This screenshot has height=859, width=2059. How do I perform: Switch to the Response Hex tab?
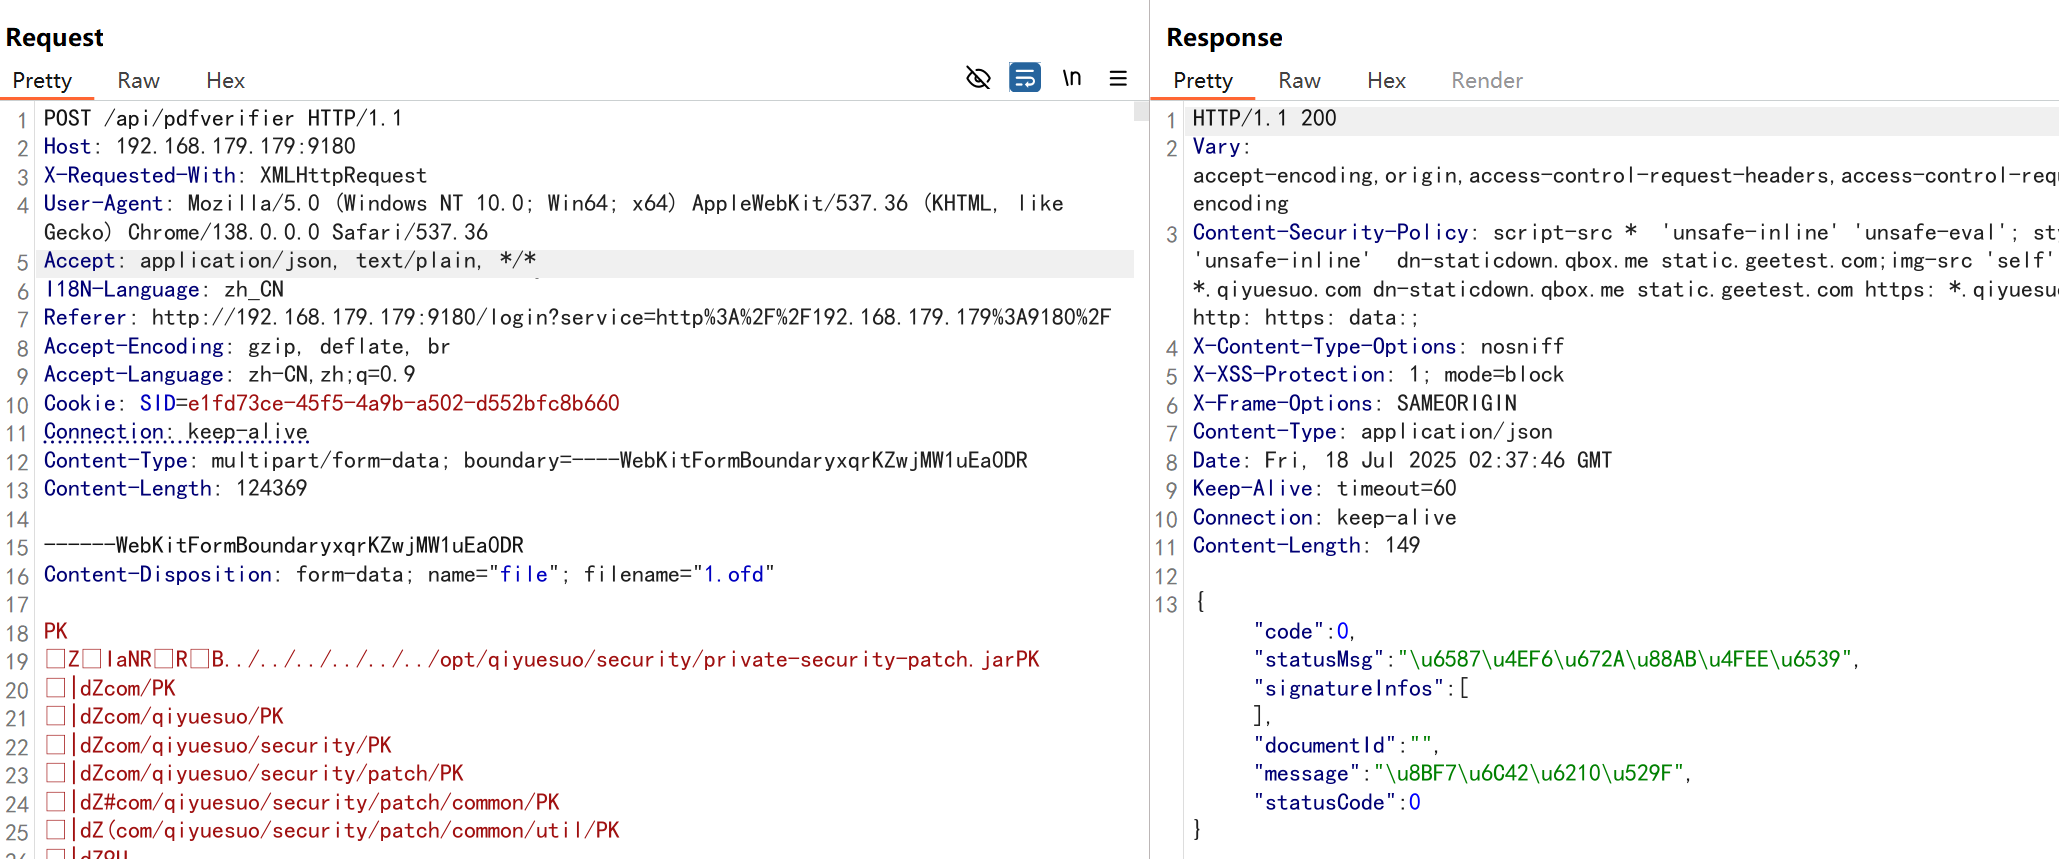[x=1386, y=81]
